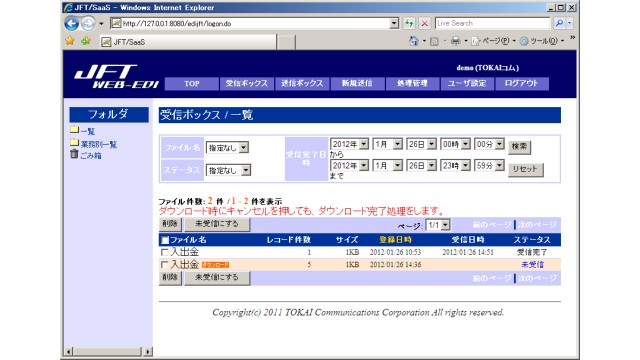Click the 受信完了 status text

(532, 252)
